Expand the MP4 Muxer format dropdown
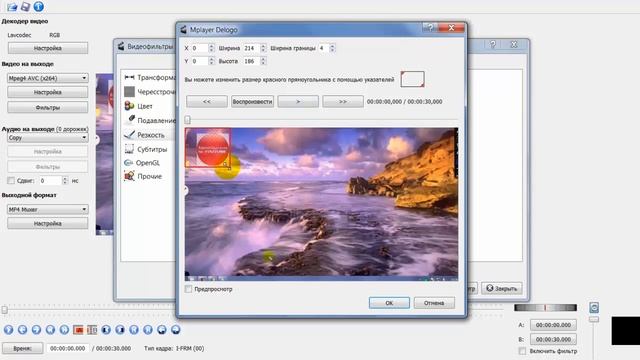Screen dimensions: 640x360 pyautogui.click(x=47, y=209)
